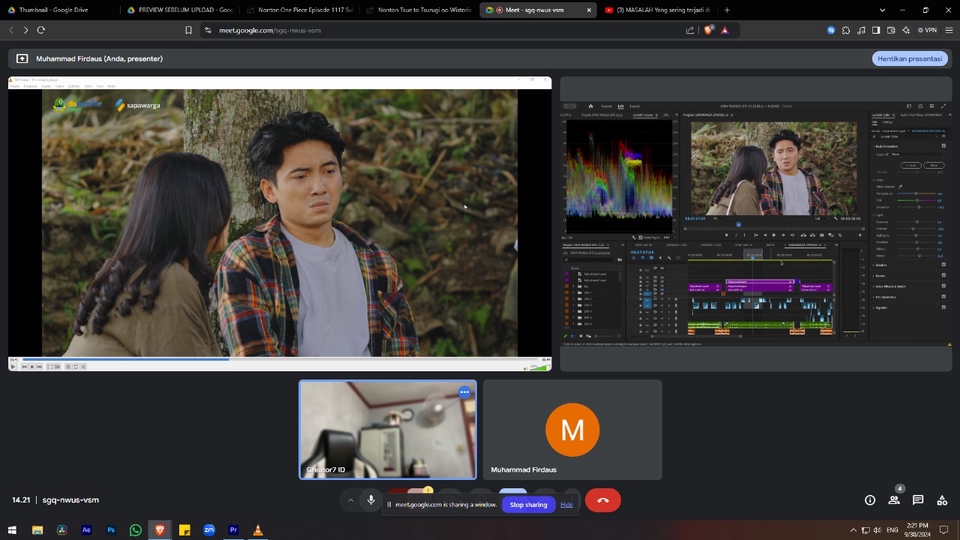Open Brave Rewards triangle icon
This screenshot has height=540, width=960.
(725, 30)
